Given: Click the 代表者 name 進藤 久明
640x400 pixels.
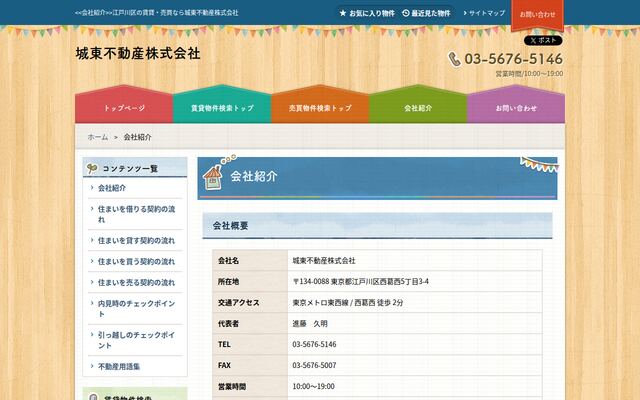Looking at the screenshot, I should (x=310, y=323).
